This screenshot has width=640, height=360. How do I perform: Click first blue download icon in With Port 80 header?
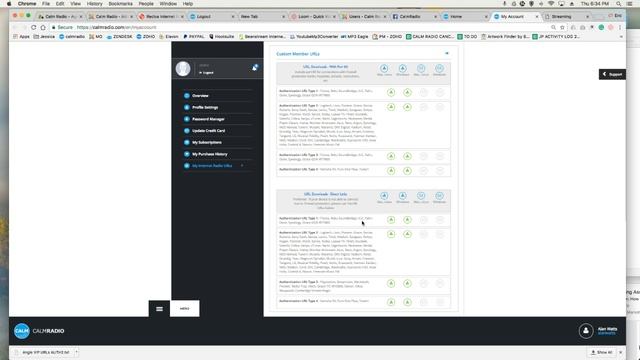tap(384, 69)
